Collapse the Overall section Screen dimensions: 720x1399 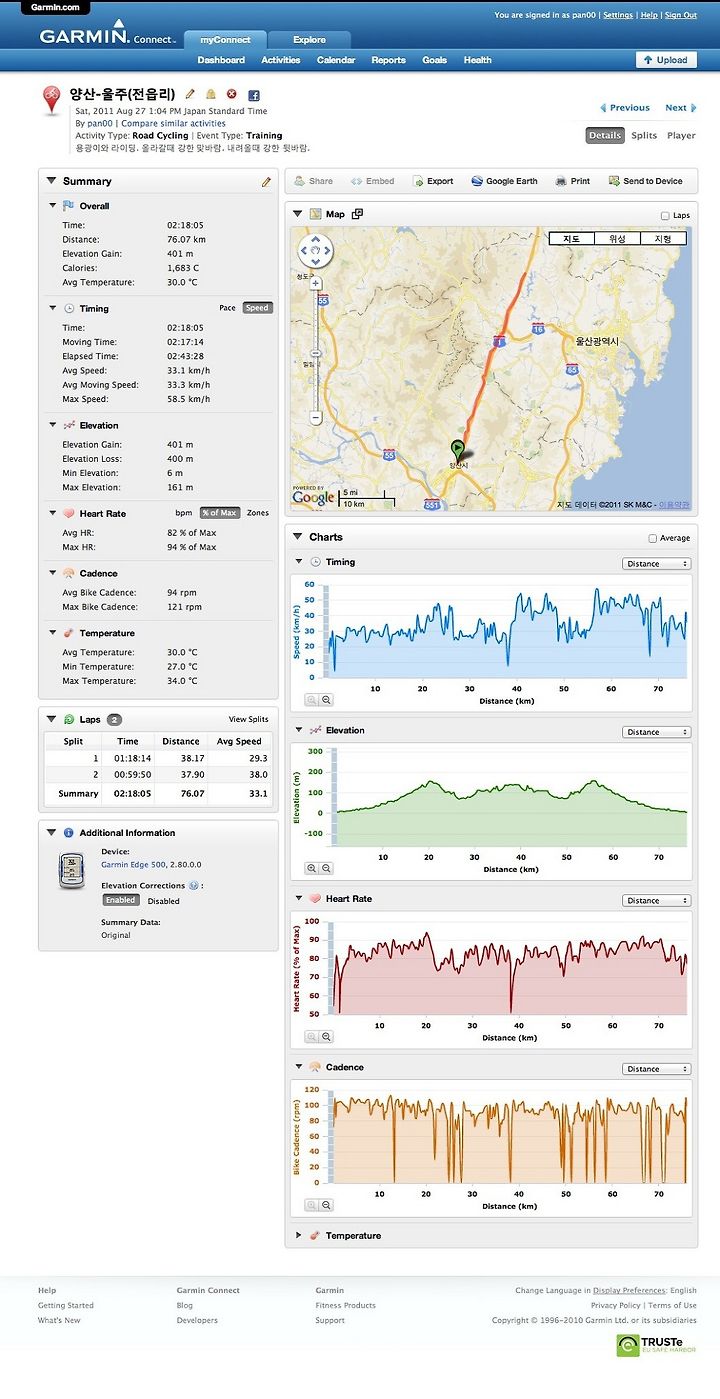pyautogui.click(x=53, y=206)
